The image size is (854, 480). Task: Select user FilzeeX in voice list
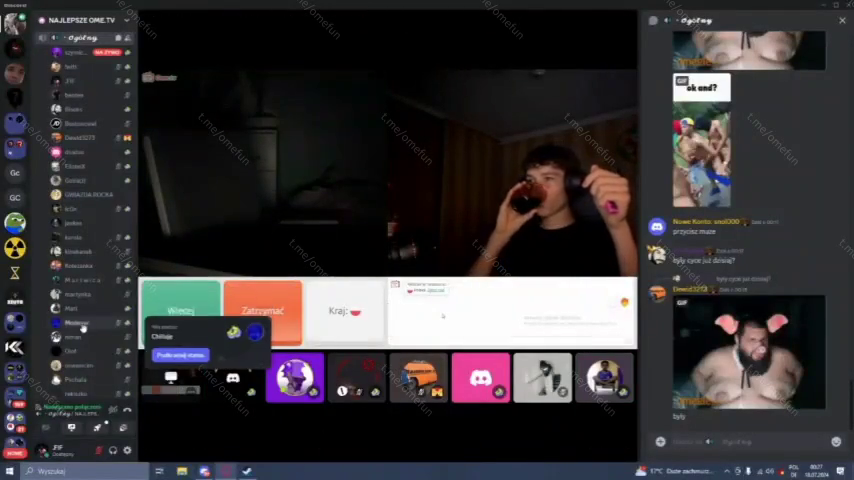[x=75, y=166]
